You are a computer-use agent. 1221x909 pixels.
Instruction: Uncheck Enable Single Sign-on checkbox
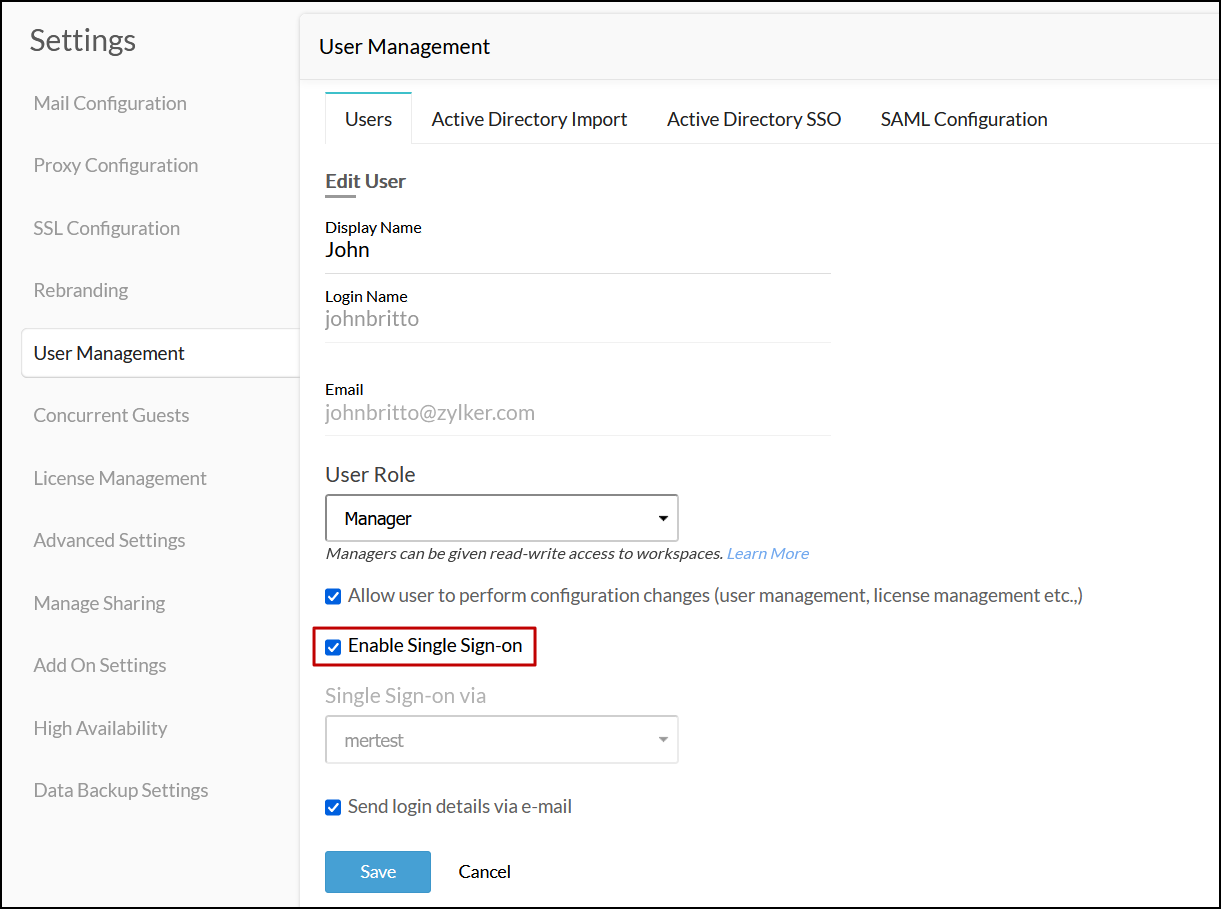[x=334, y=647]
